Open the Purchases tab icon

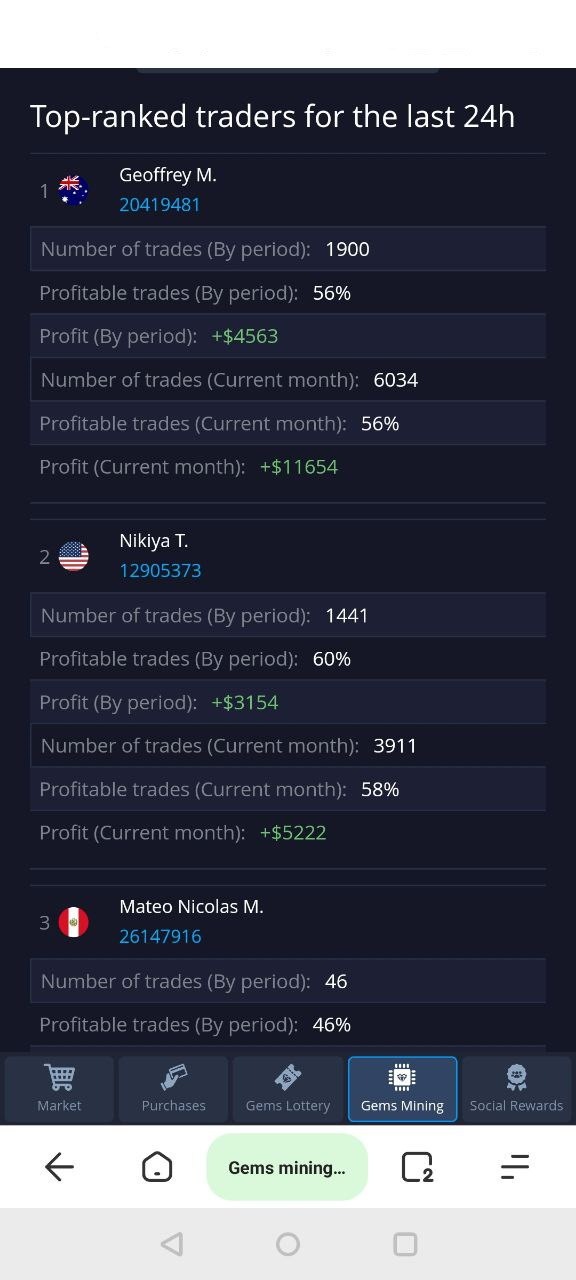click(173, 1077)
